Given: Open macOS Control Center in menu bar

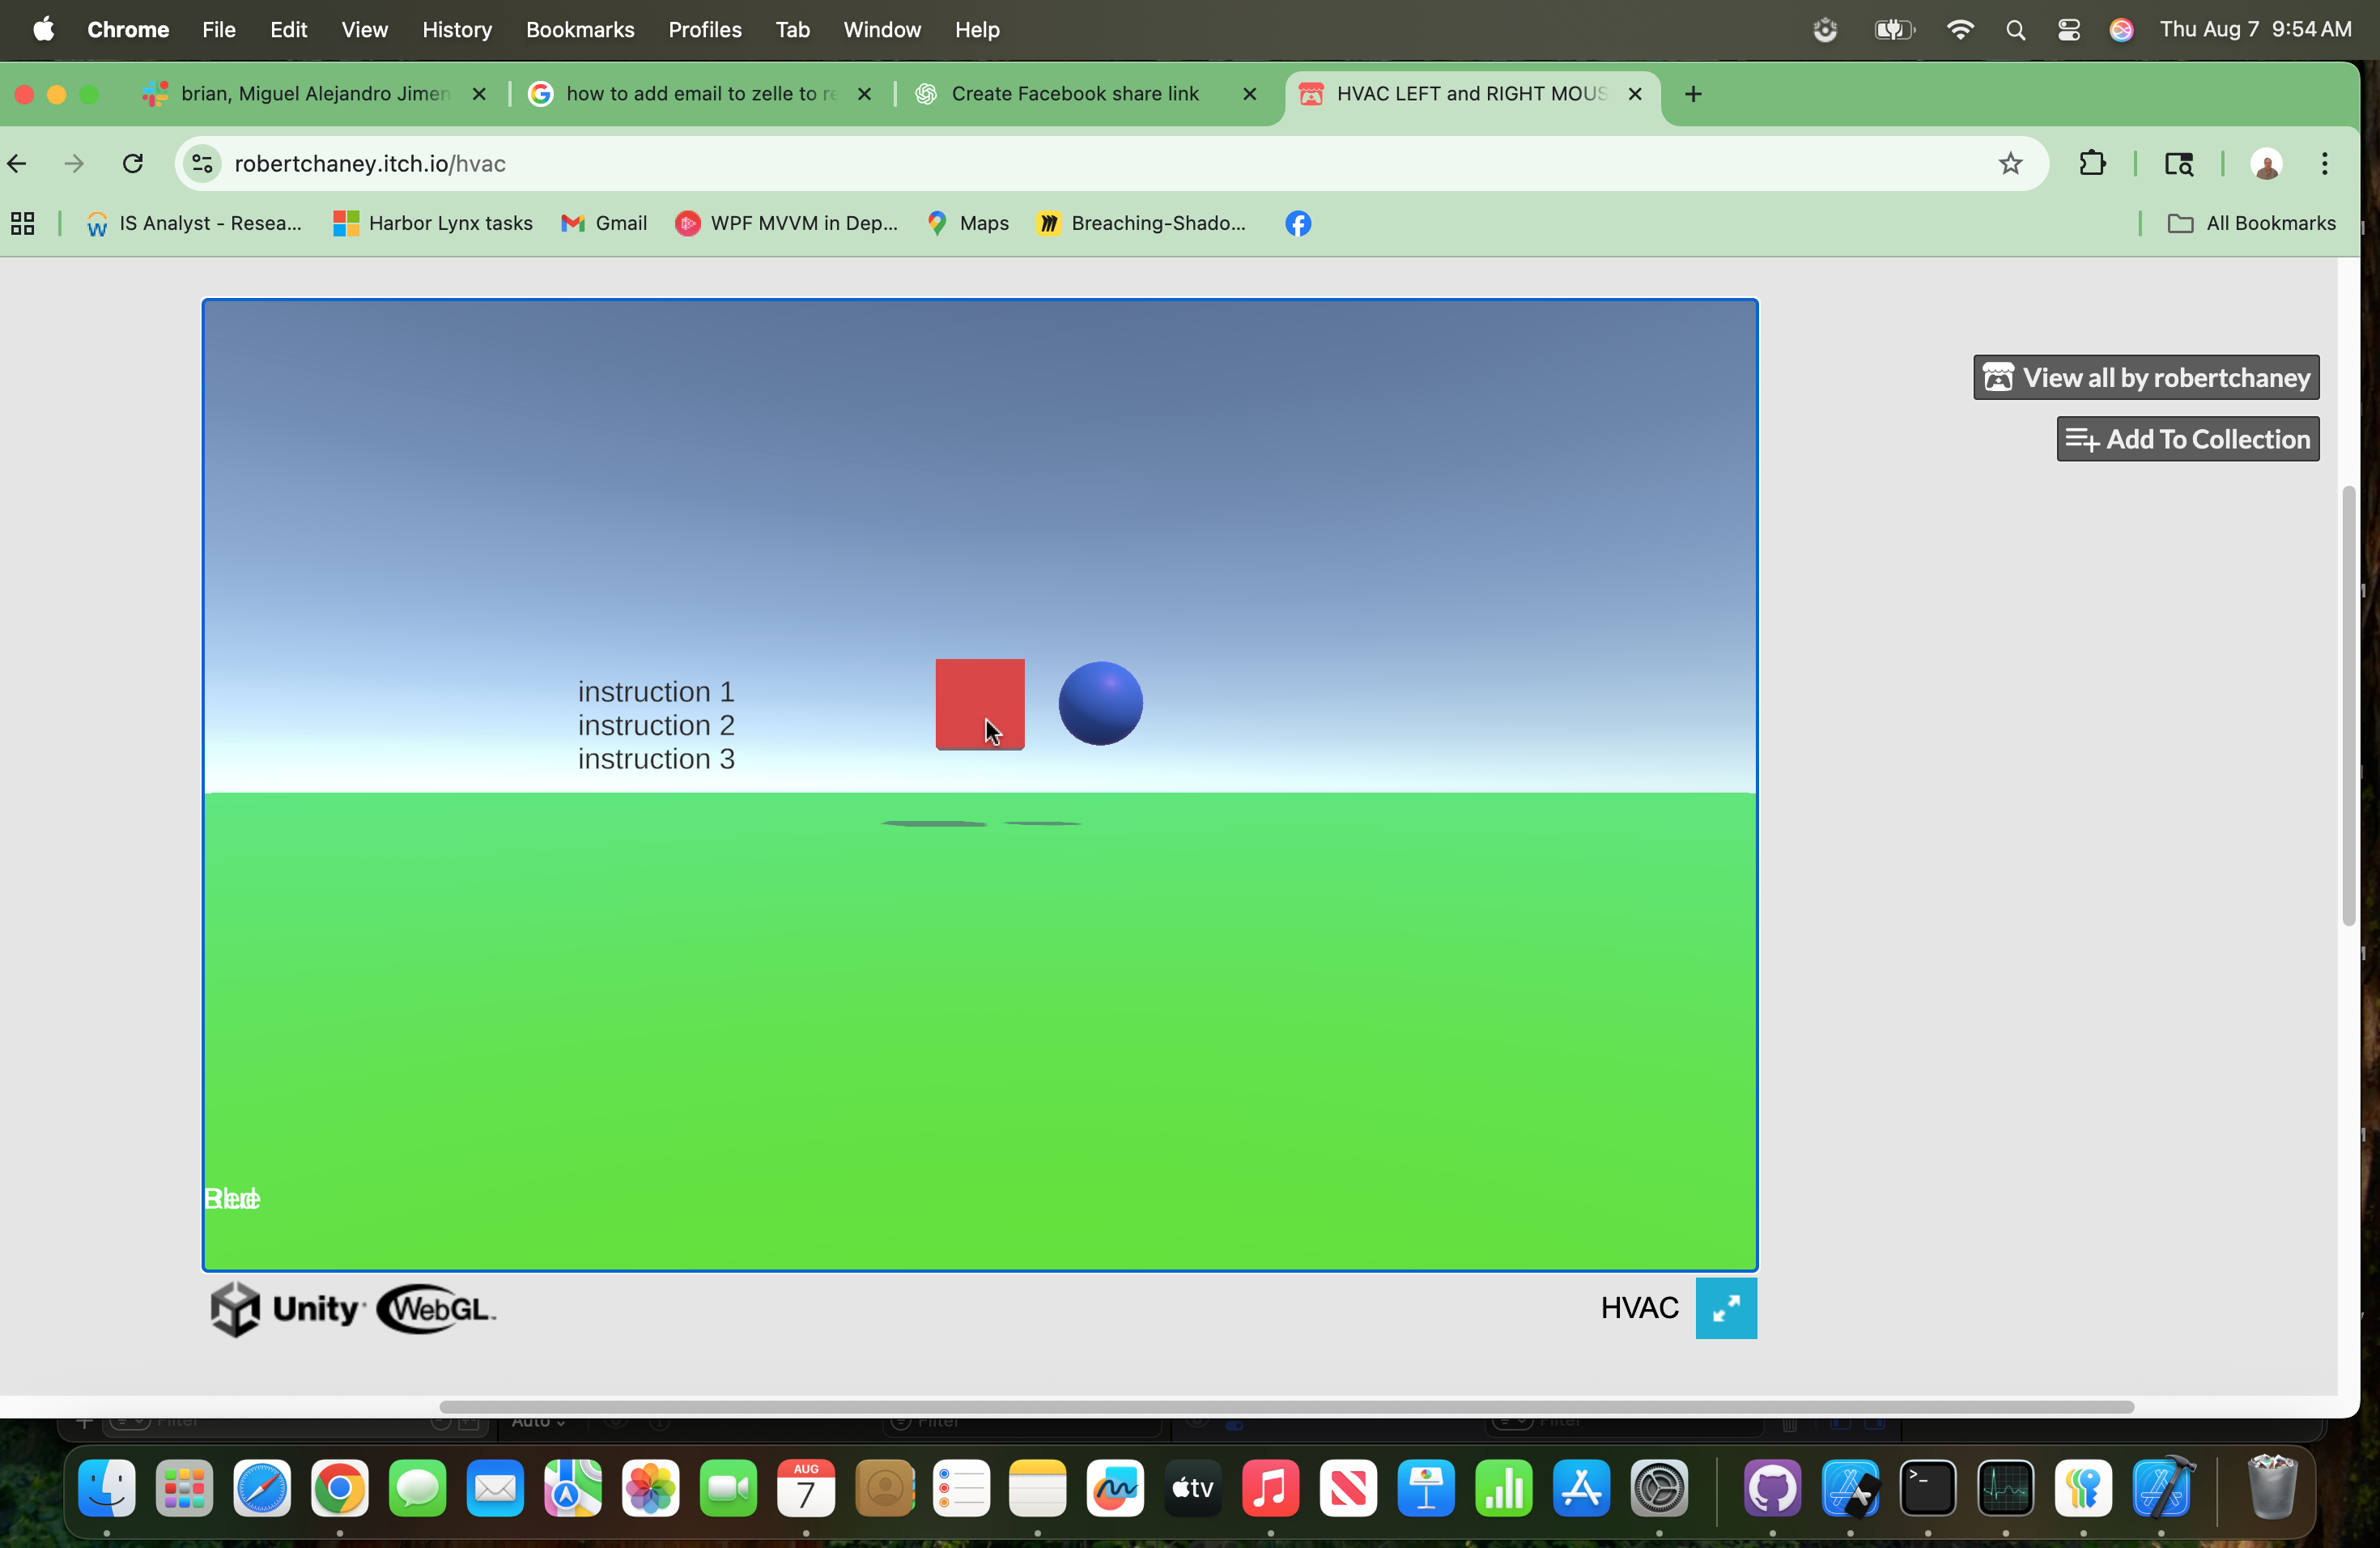Looking at the screenshot, I should point(2069,30).
